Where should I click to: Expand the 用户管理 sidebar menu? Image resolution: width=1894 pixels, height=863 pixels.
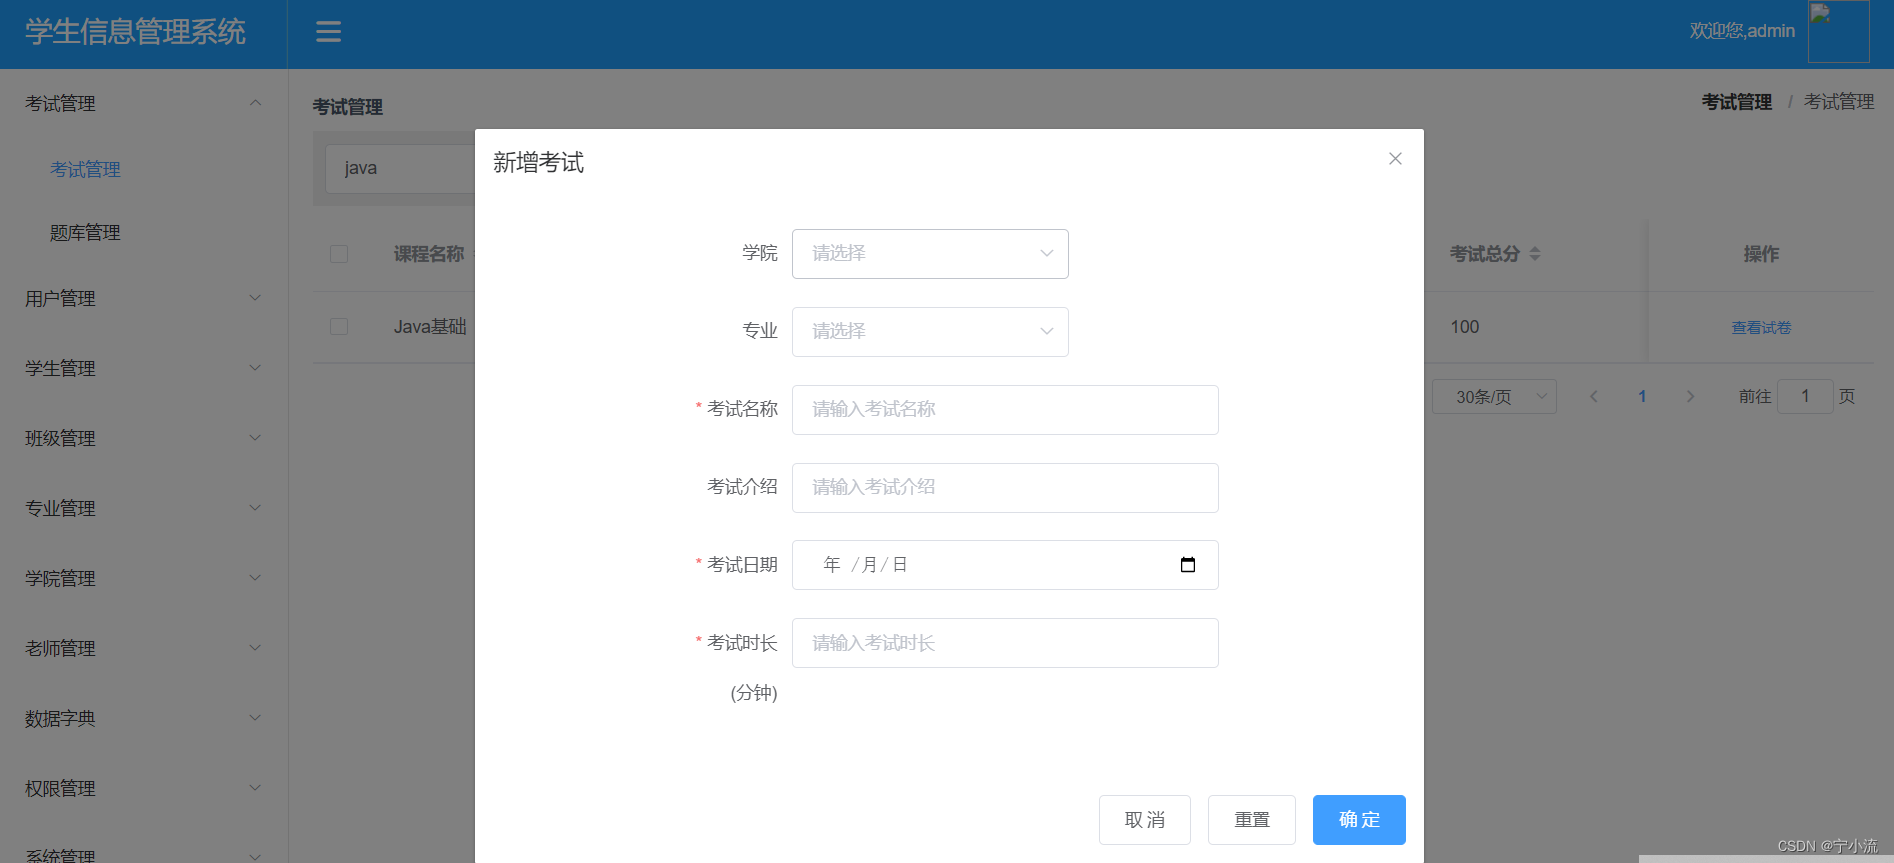tap(143, 298)
